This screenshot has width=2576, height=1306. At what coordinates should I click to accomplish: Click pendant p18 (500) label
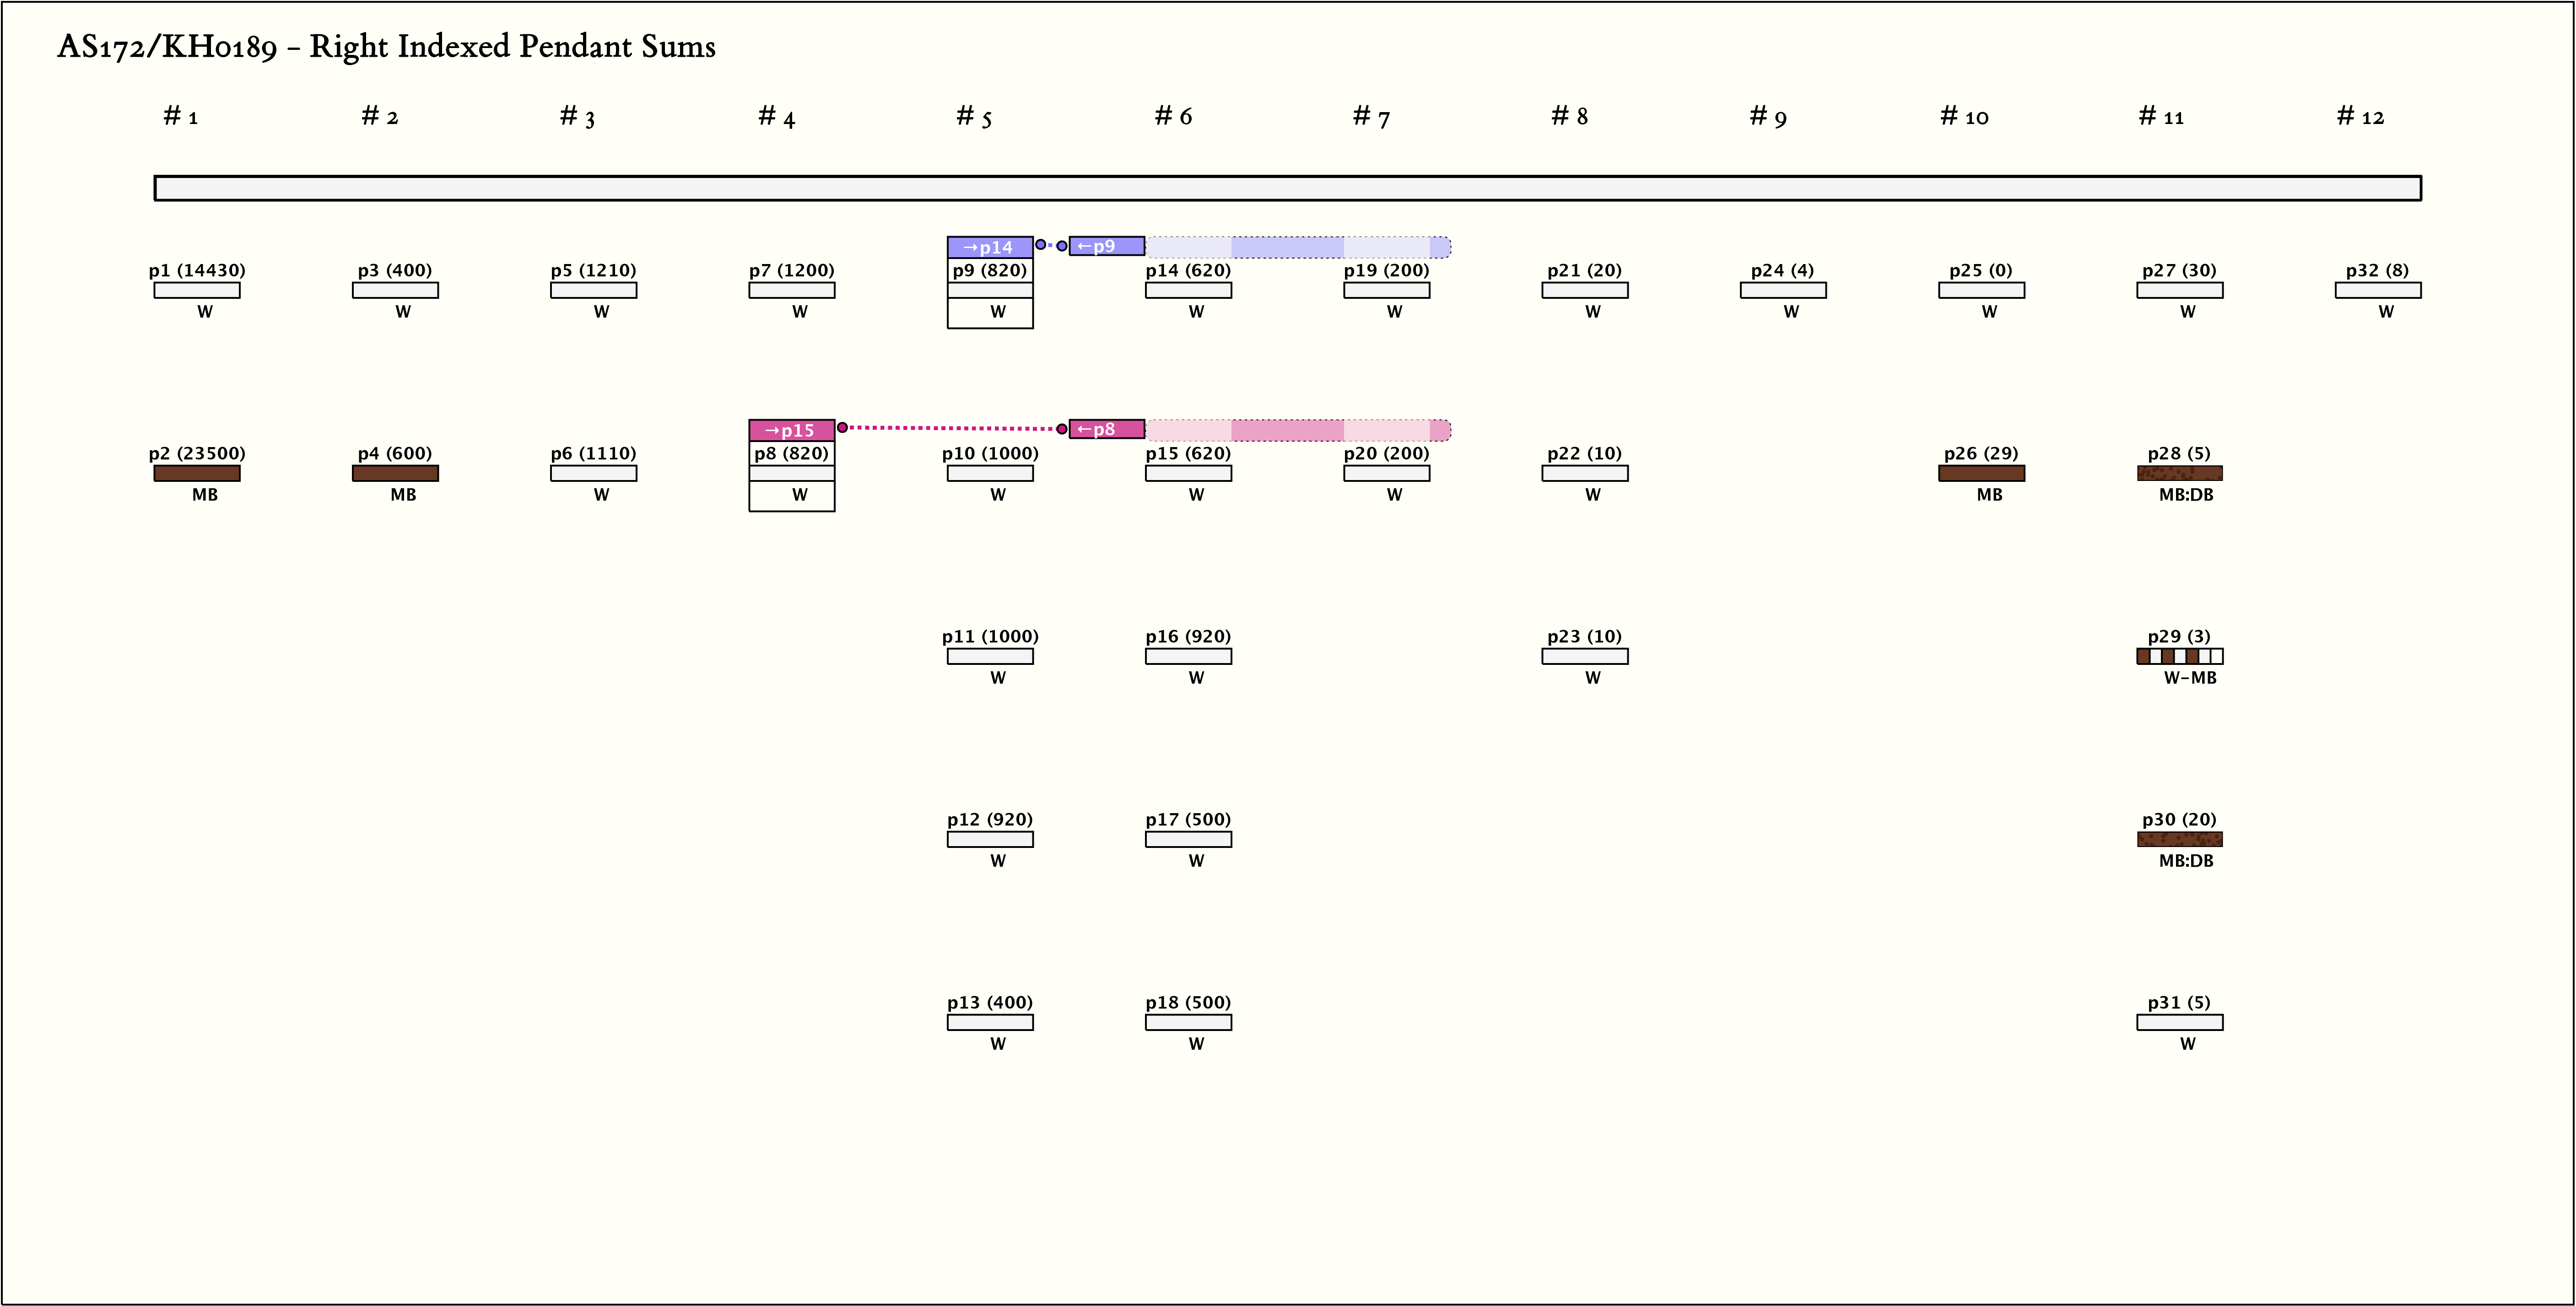[x=1188, y=1002]
